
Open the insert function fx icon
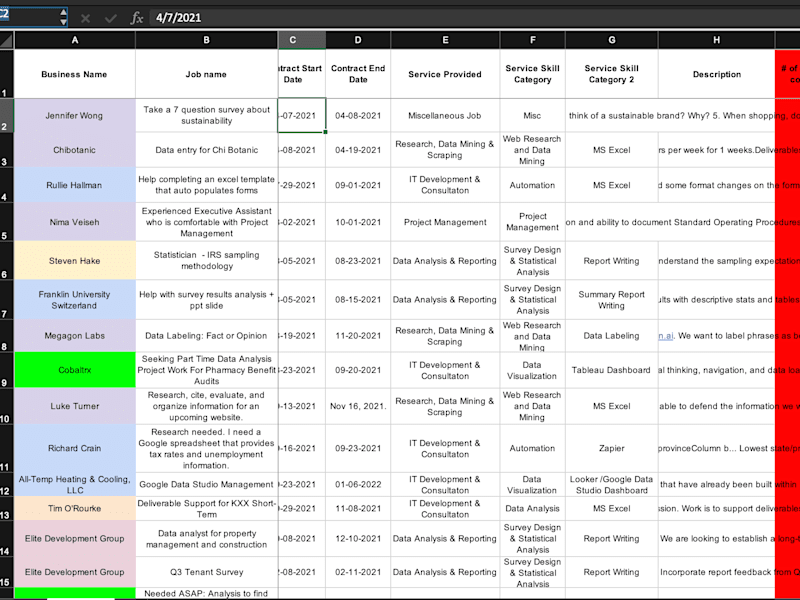[x=136, y=18]
